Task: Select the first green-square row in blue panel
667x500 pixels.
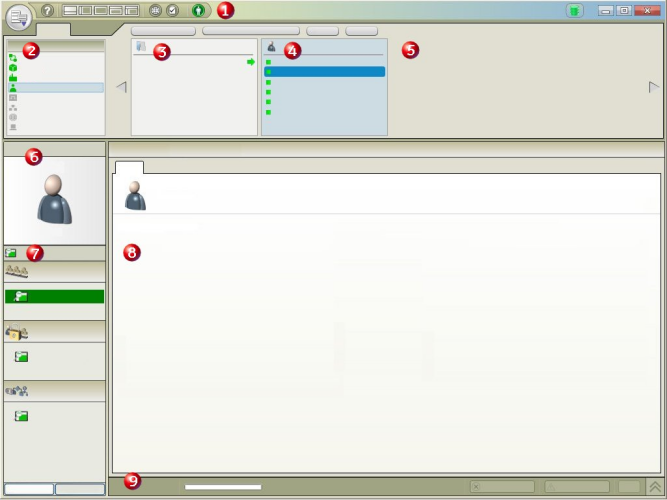Action: pyautogui.click(x=325, y=62)
